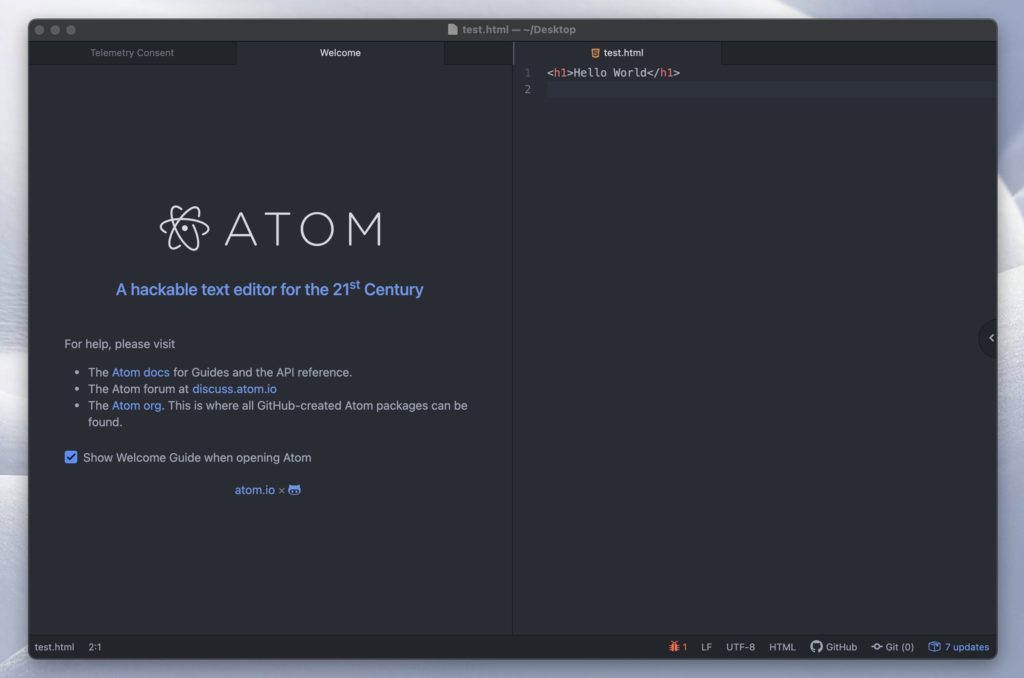Viewport: 1024px width, 678px height.
Task: Open the Atom docs link
Action: (x=140, y=372)
